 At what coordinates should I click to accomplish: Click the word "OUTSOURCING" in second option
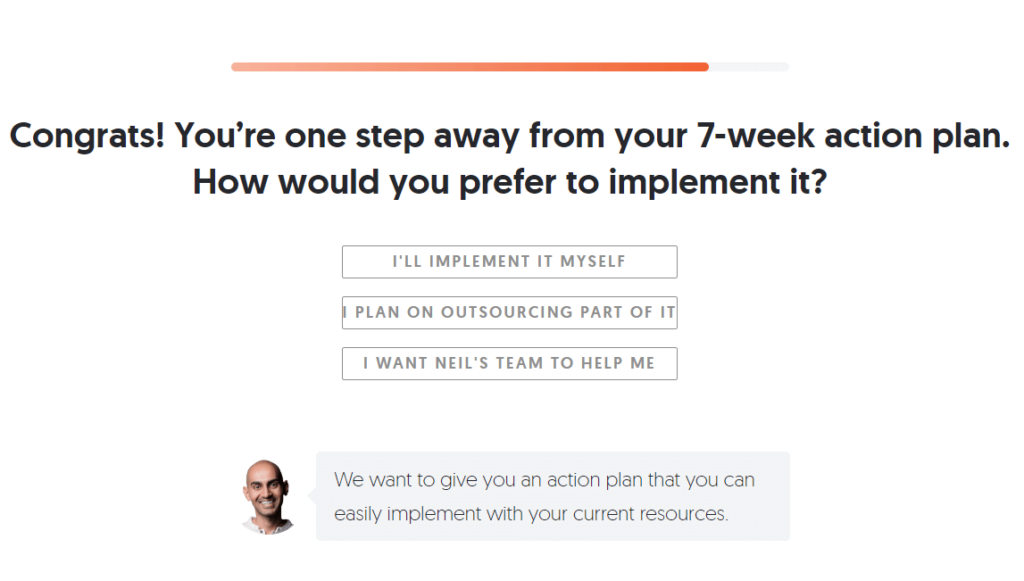coord(507,313)
